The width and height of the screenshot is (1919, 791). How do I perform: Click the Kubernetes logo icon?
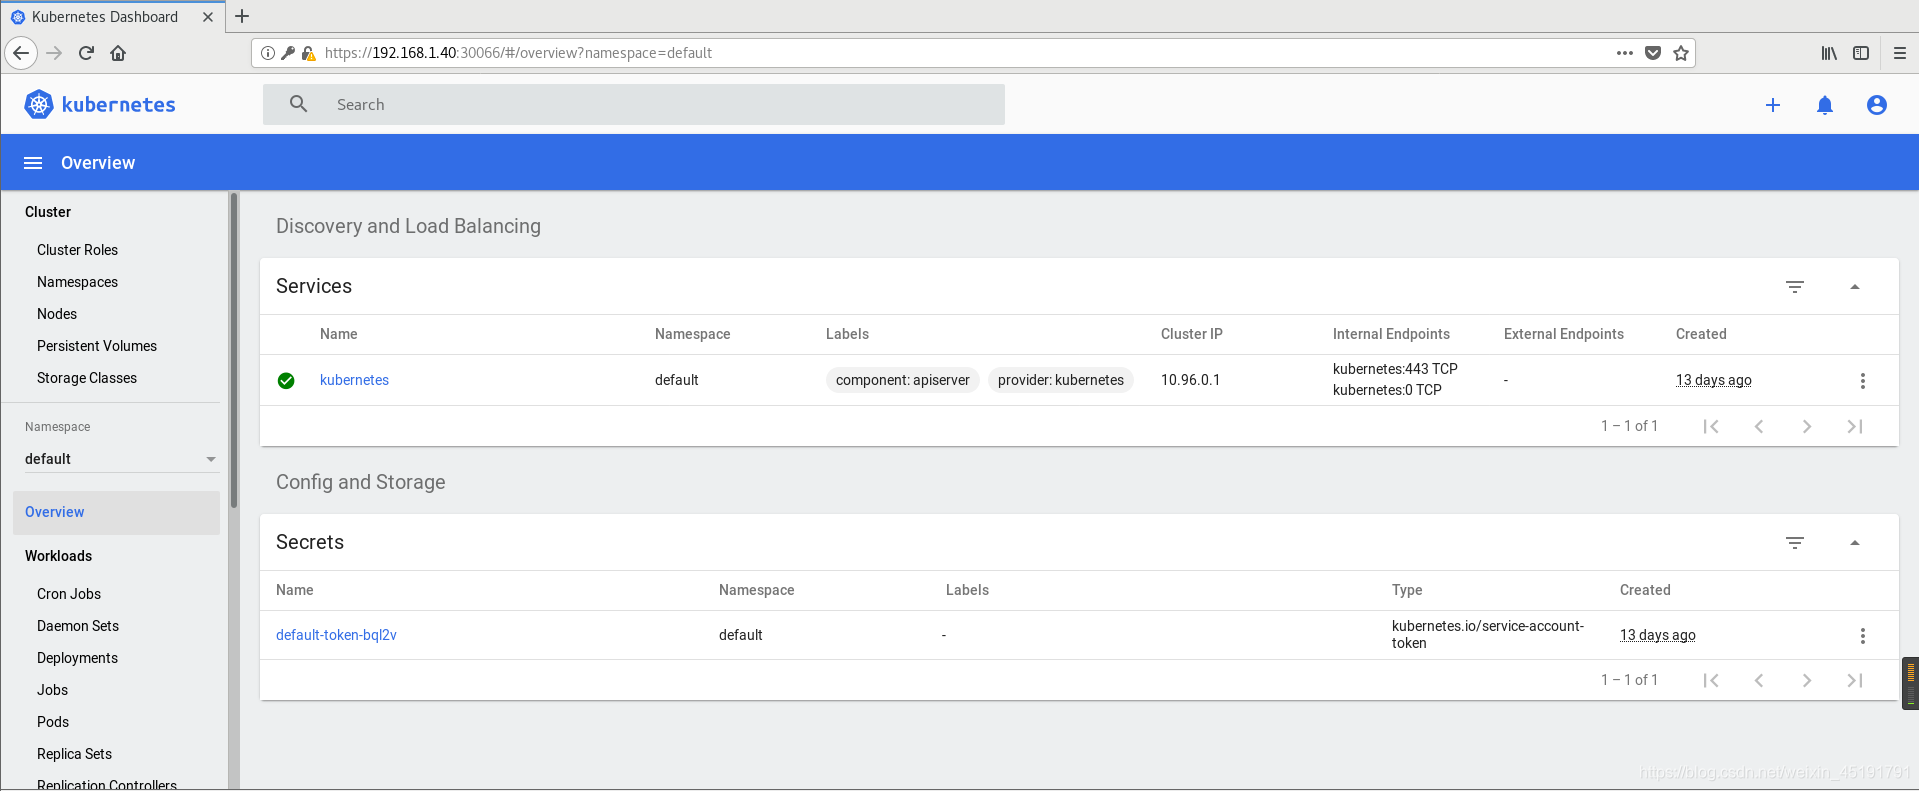[x=39, y=104]
